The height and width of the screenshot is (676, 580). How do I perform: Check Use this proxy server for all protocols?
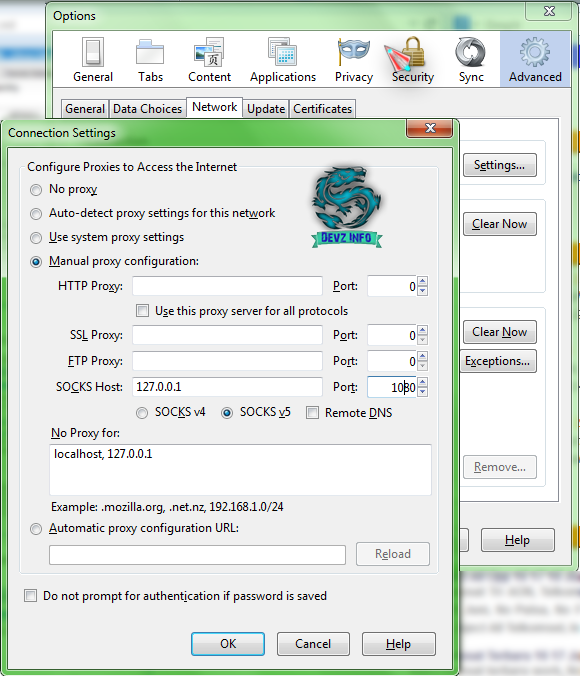tap(142, 310)
